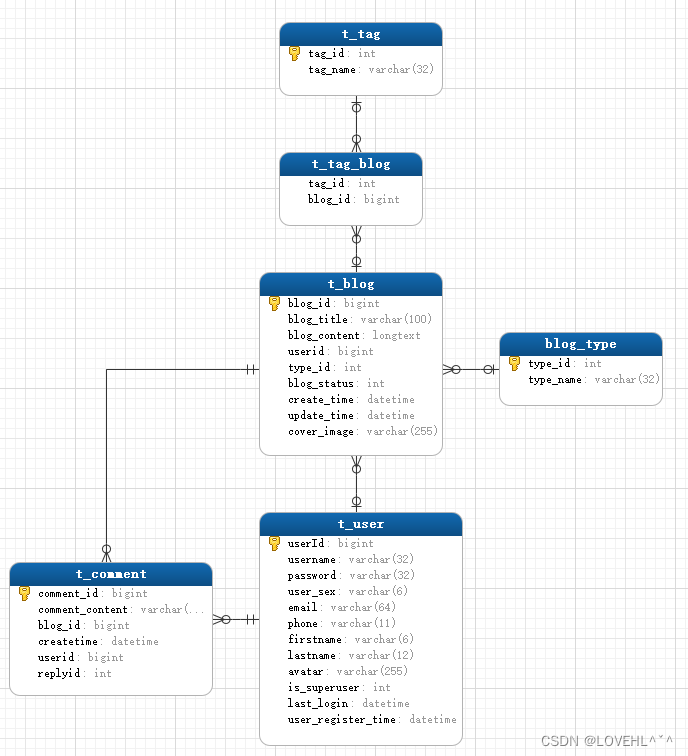Click the key icon beside userId in t_user
The width and height of the screenshot is (688, 756).
(274, 543)
